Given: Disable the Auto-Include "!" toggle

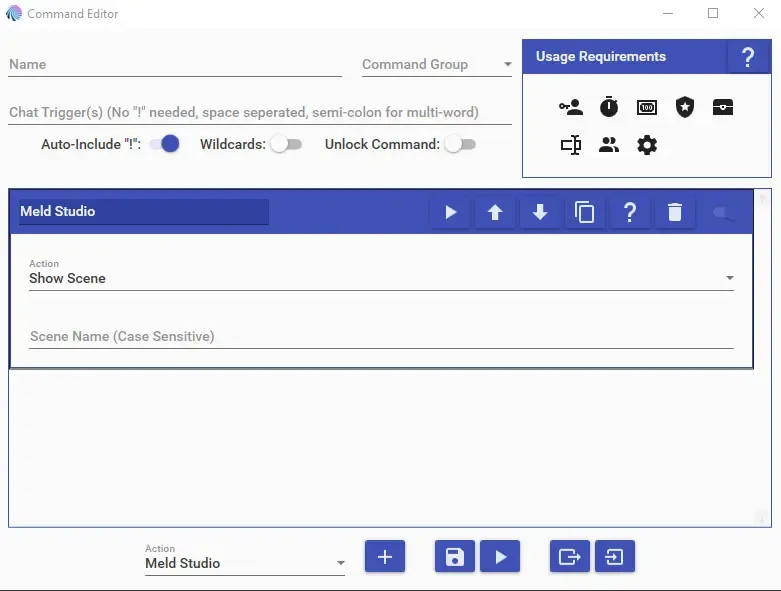Looking at the screenshot, I should [x=165, y=144].
